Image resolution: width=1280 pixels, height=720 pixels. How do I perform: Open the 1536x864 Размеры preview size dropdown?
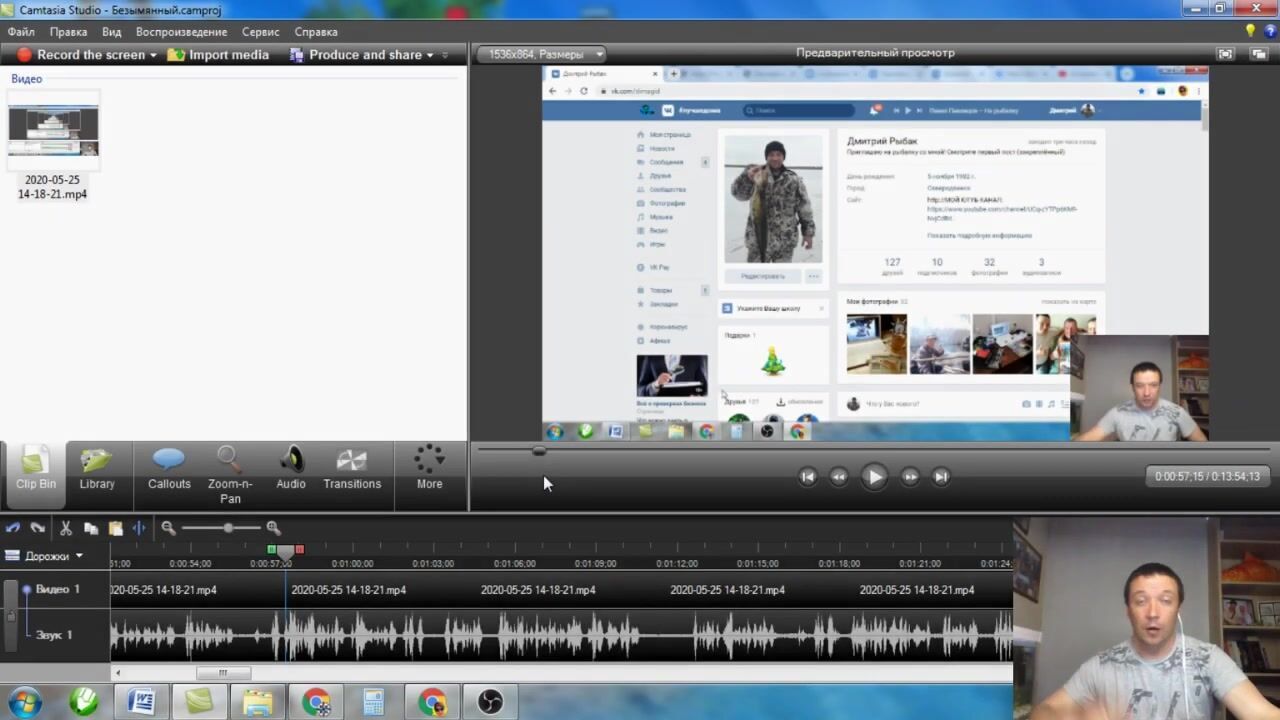click(x=542, y=54)
